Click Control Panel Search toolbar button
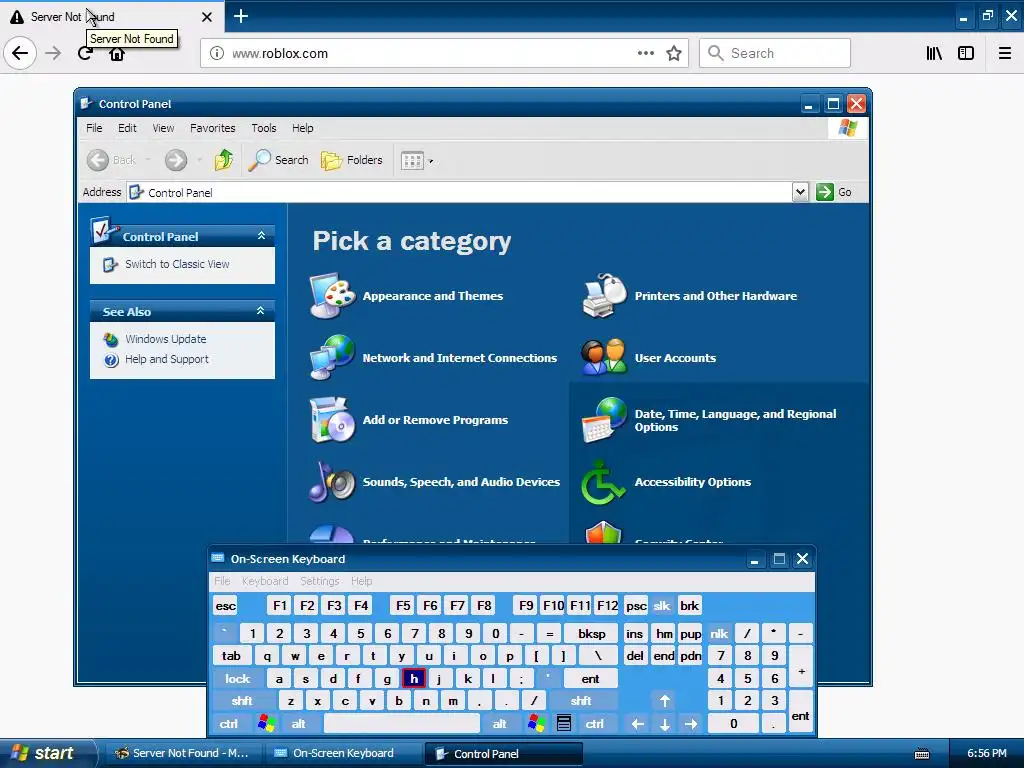The image size is (1024, 768). 279,160
